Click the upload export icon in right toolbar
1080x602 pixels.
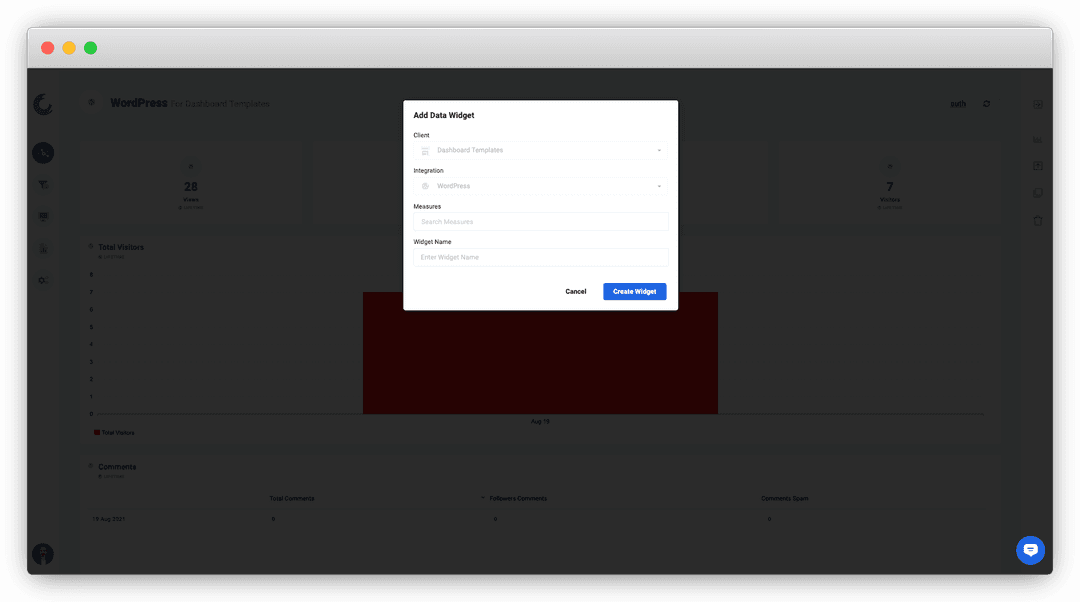[1038, 166]
